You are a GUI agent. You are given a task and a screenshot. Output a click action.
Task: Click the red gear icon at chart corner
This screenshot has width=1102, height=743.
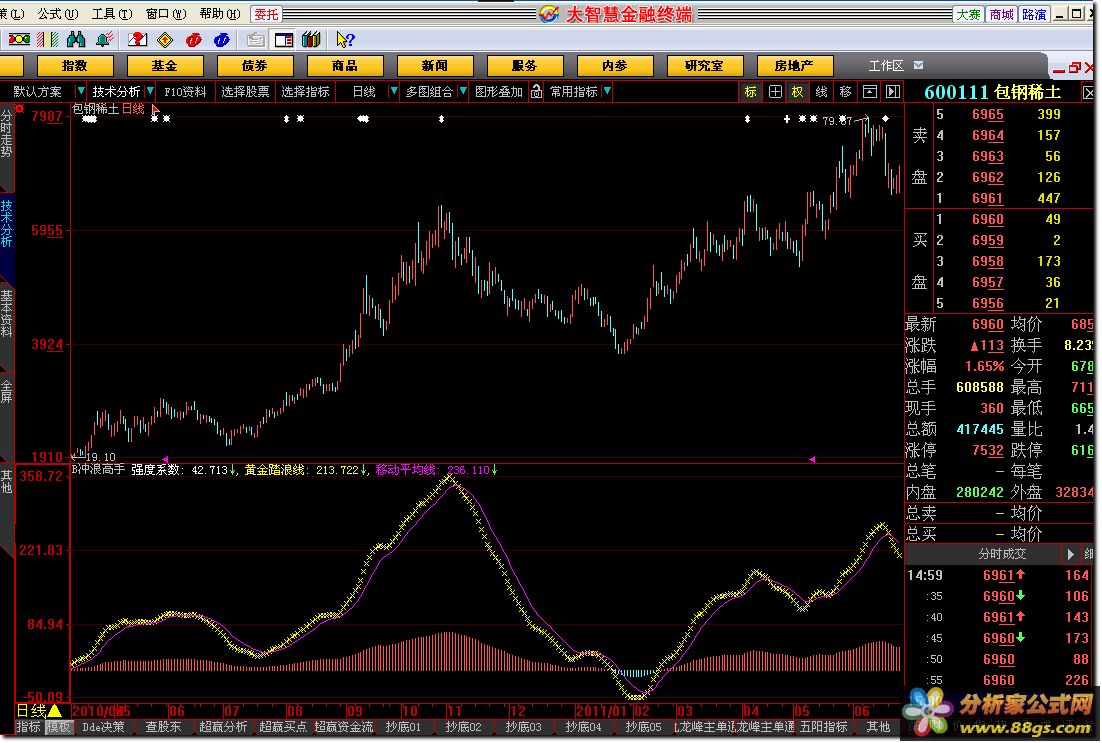pyautogui.click(x=20, y=108)
